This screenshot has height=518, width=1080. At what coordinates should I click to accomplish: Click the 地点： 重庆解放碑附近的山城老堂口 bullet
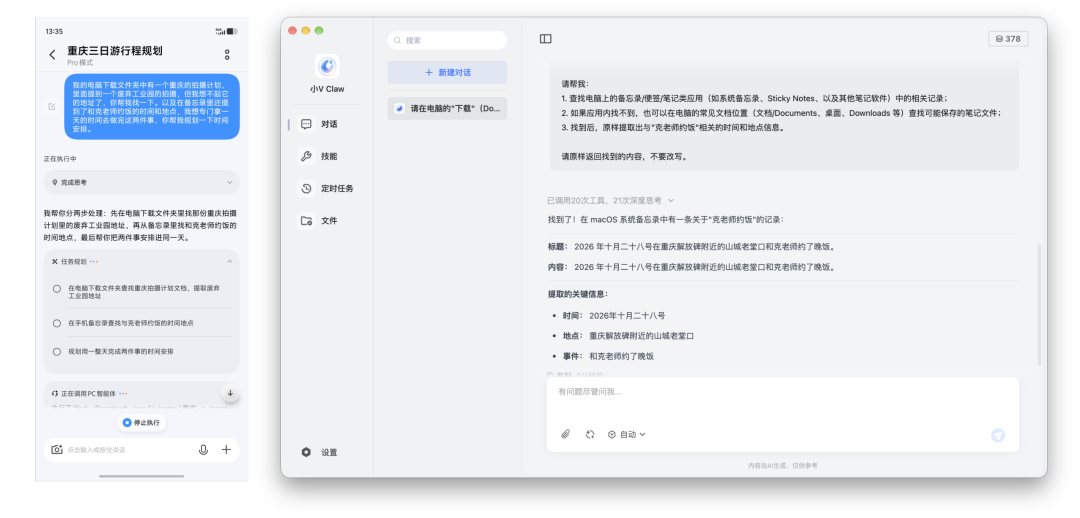tap(627, 336)
